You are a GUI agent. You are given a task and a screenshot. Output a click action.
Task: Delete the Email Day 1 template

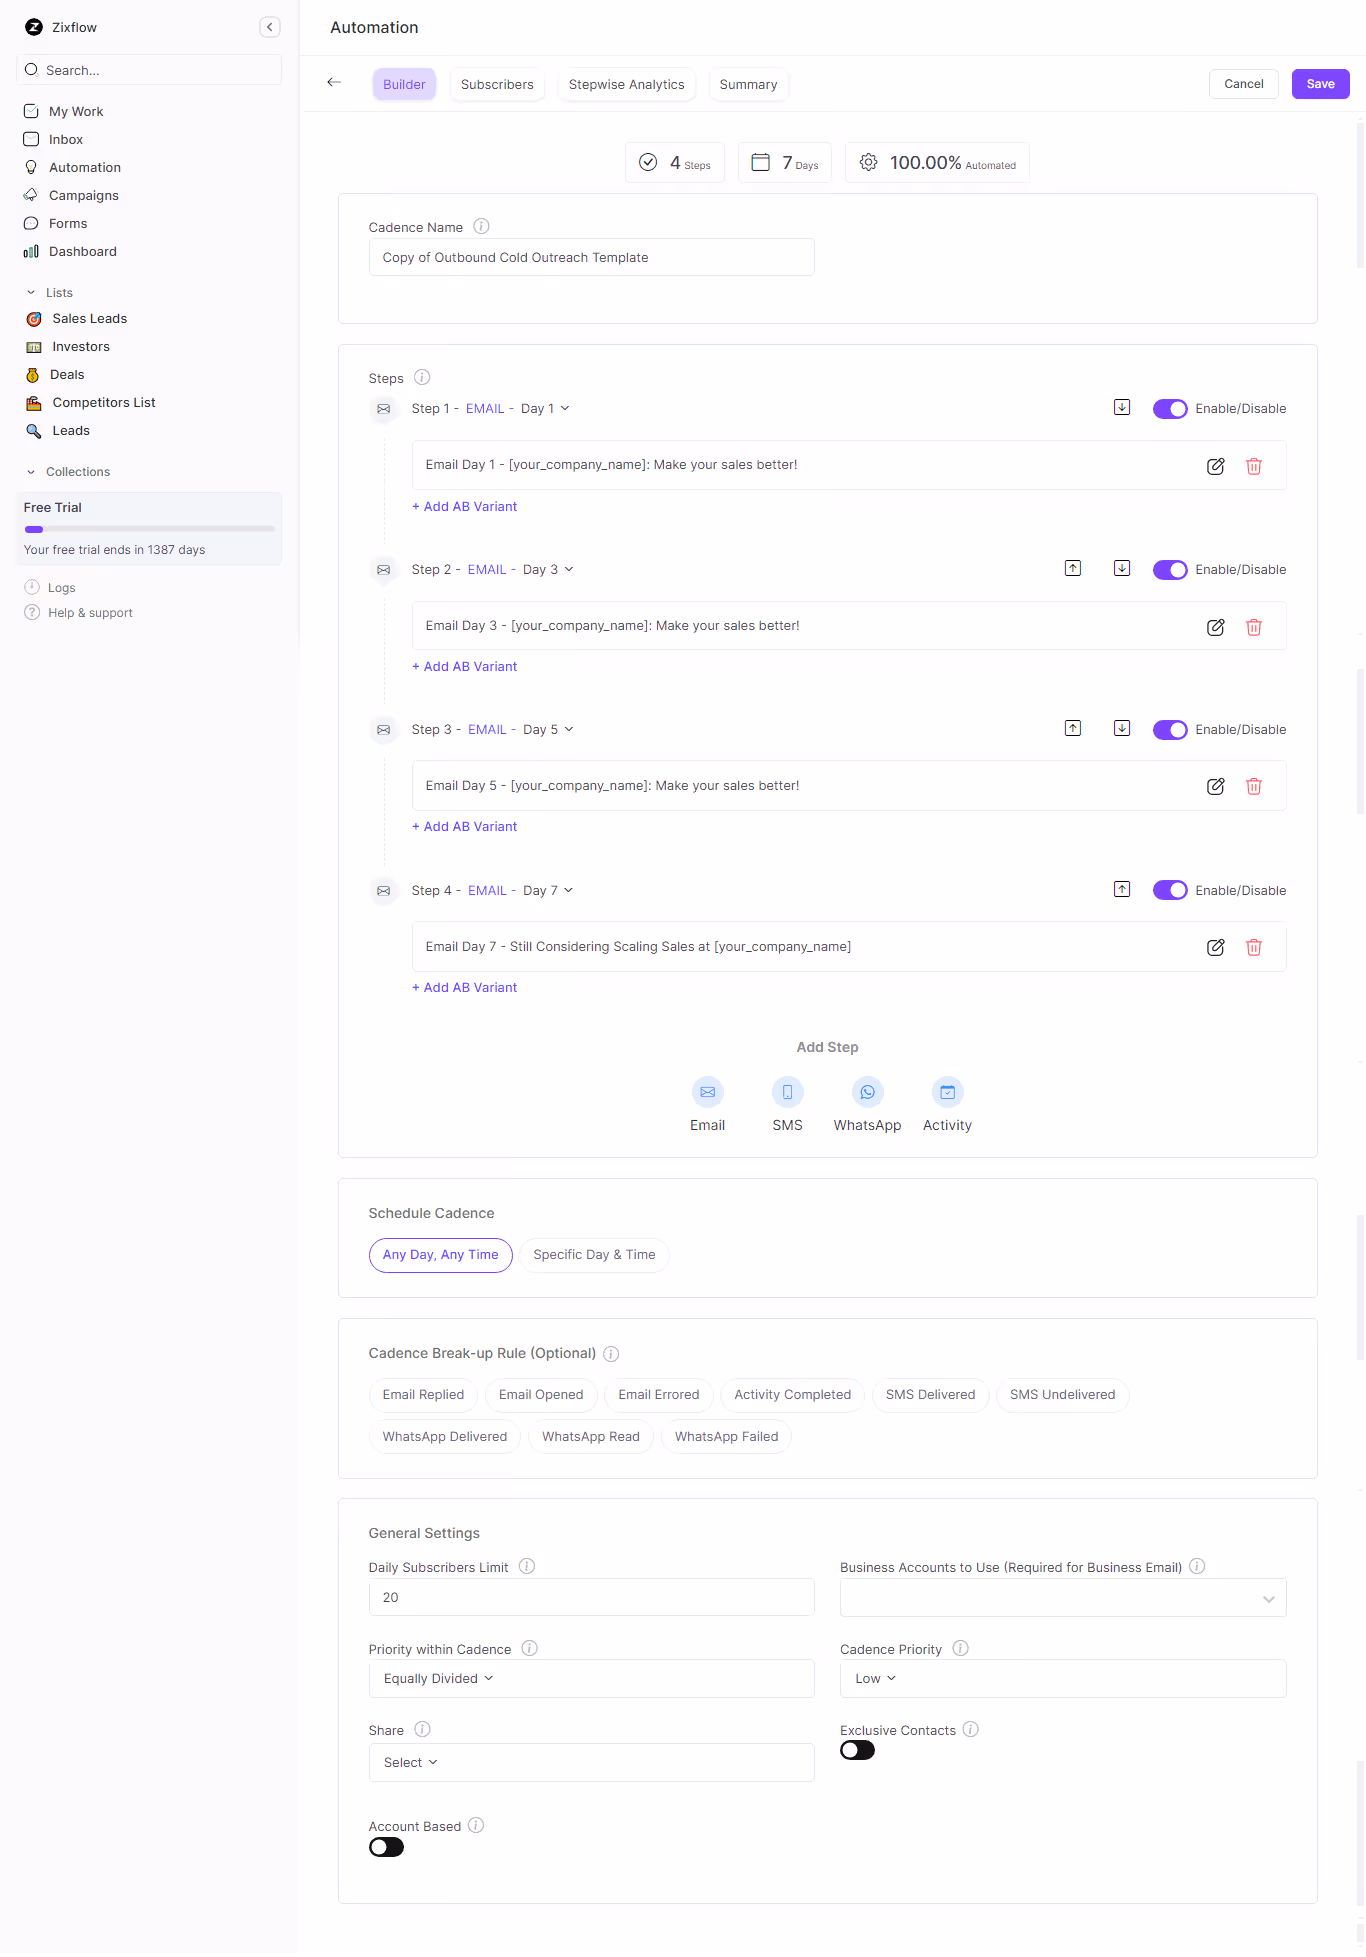[x=1253, y=466]
